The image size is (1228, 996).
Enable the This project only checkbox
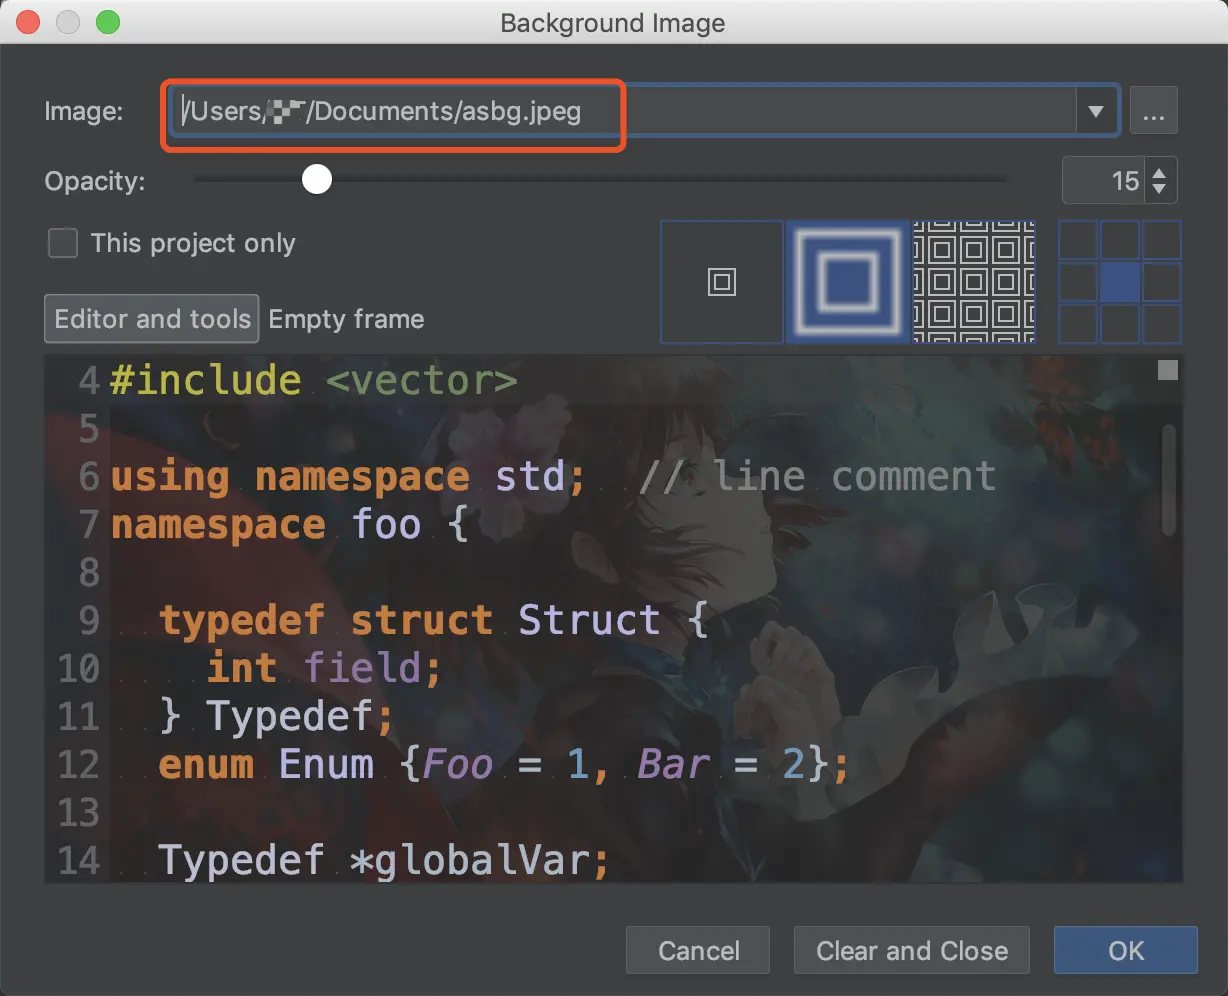coord(63,243)
